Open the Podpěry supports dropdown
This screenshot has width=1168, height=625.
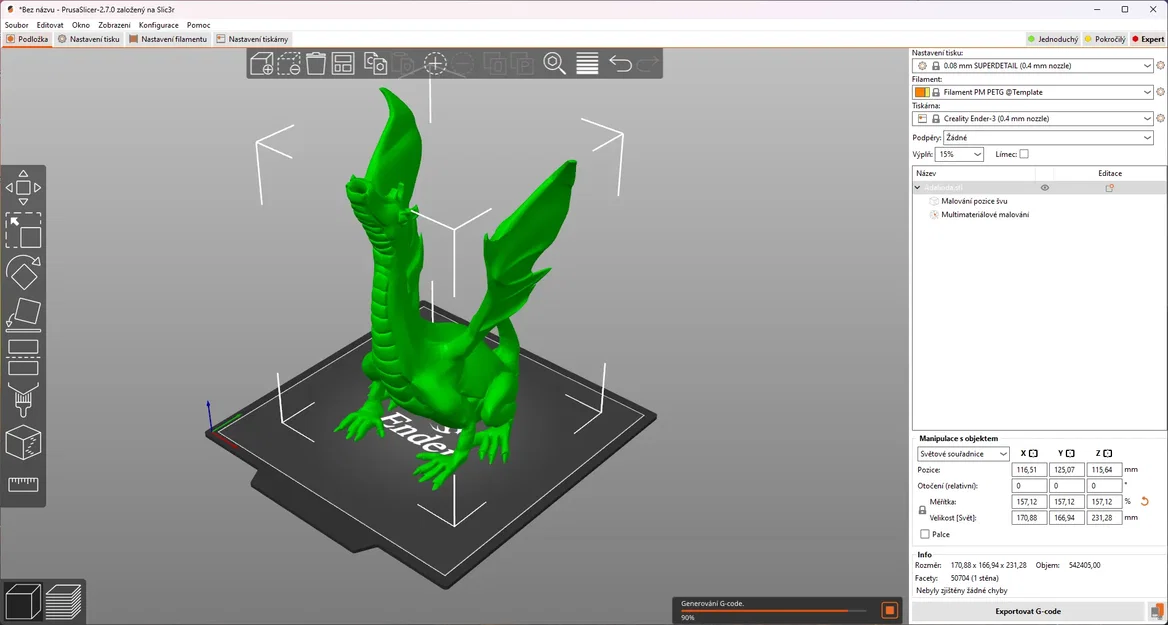click(x=1048, y=138)
